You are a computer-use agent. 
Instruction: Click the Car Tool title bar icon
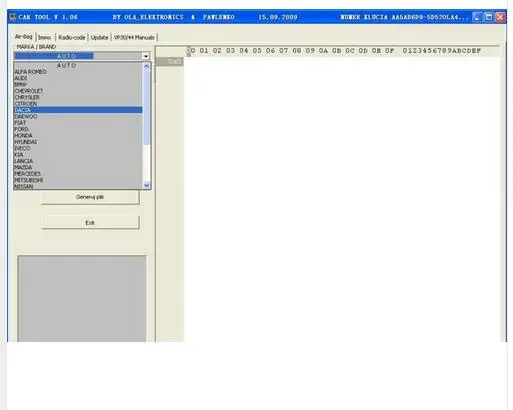pos(13,17)
